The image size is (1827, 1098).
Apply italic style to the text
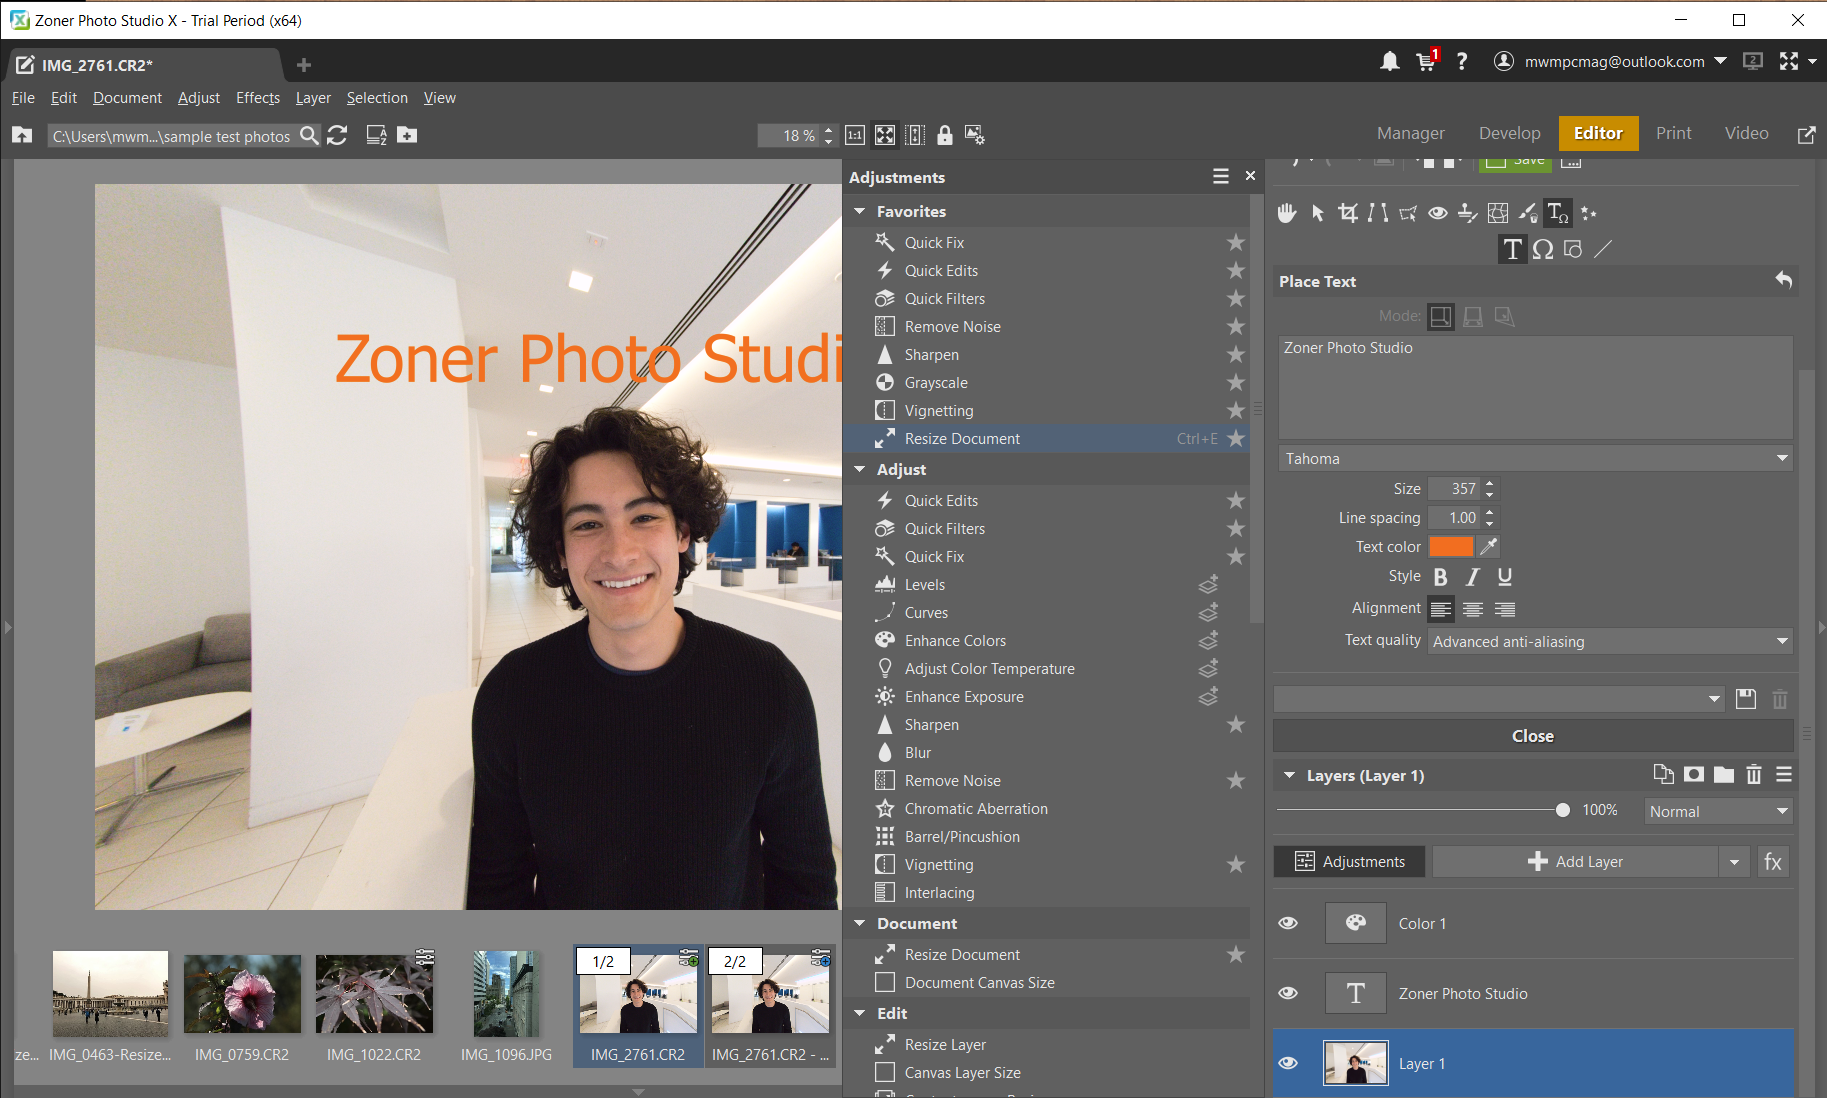(x=1472, y=576)
